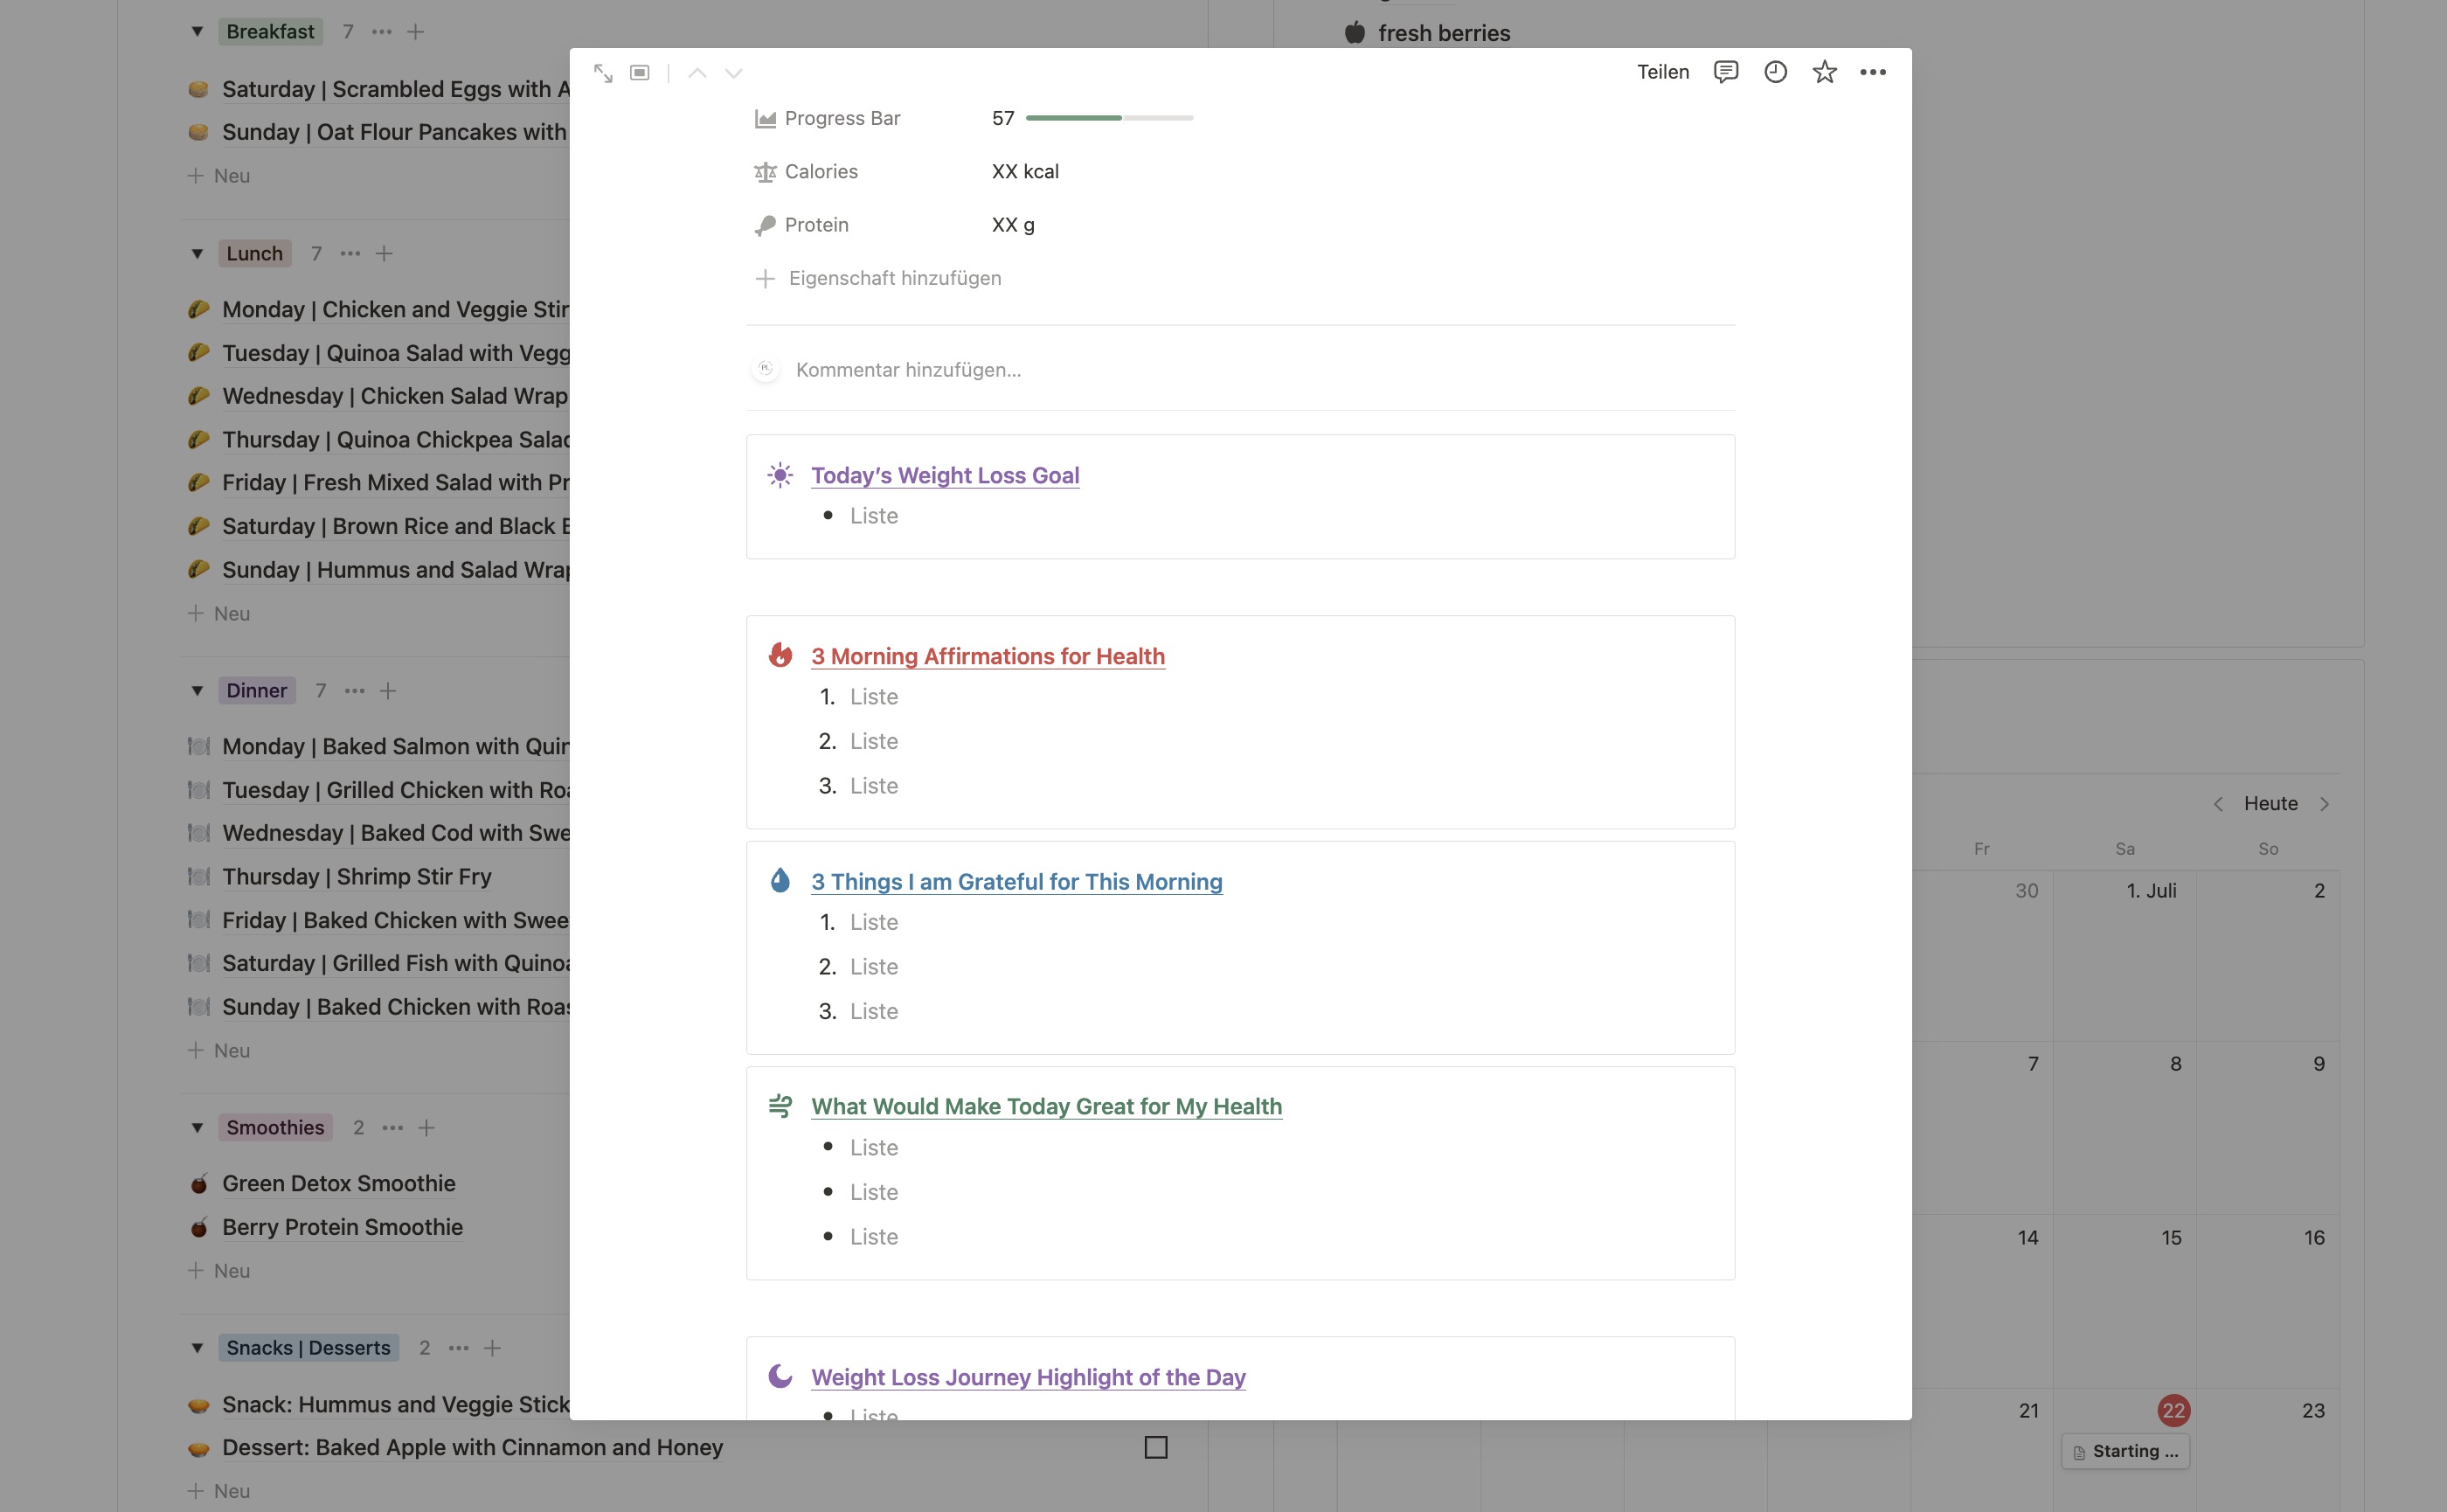The width and height of the screenshot is (2447, 1512).
Task: Advance the calendar with the right chevron
Action: click(x=2324, y=804)
